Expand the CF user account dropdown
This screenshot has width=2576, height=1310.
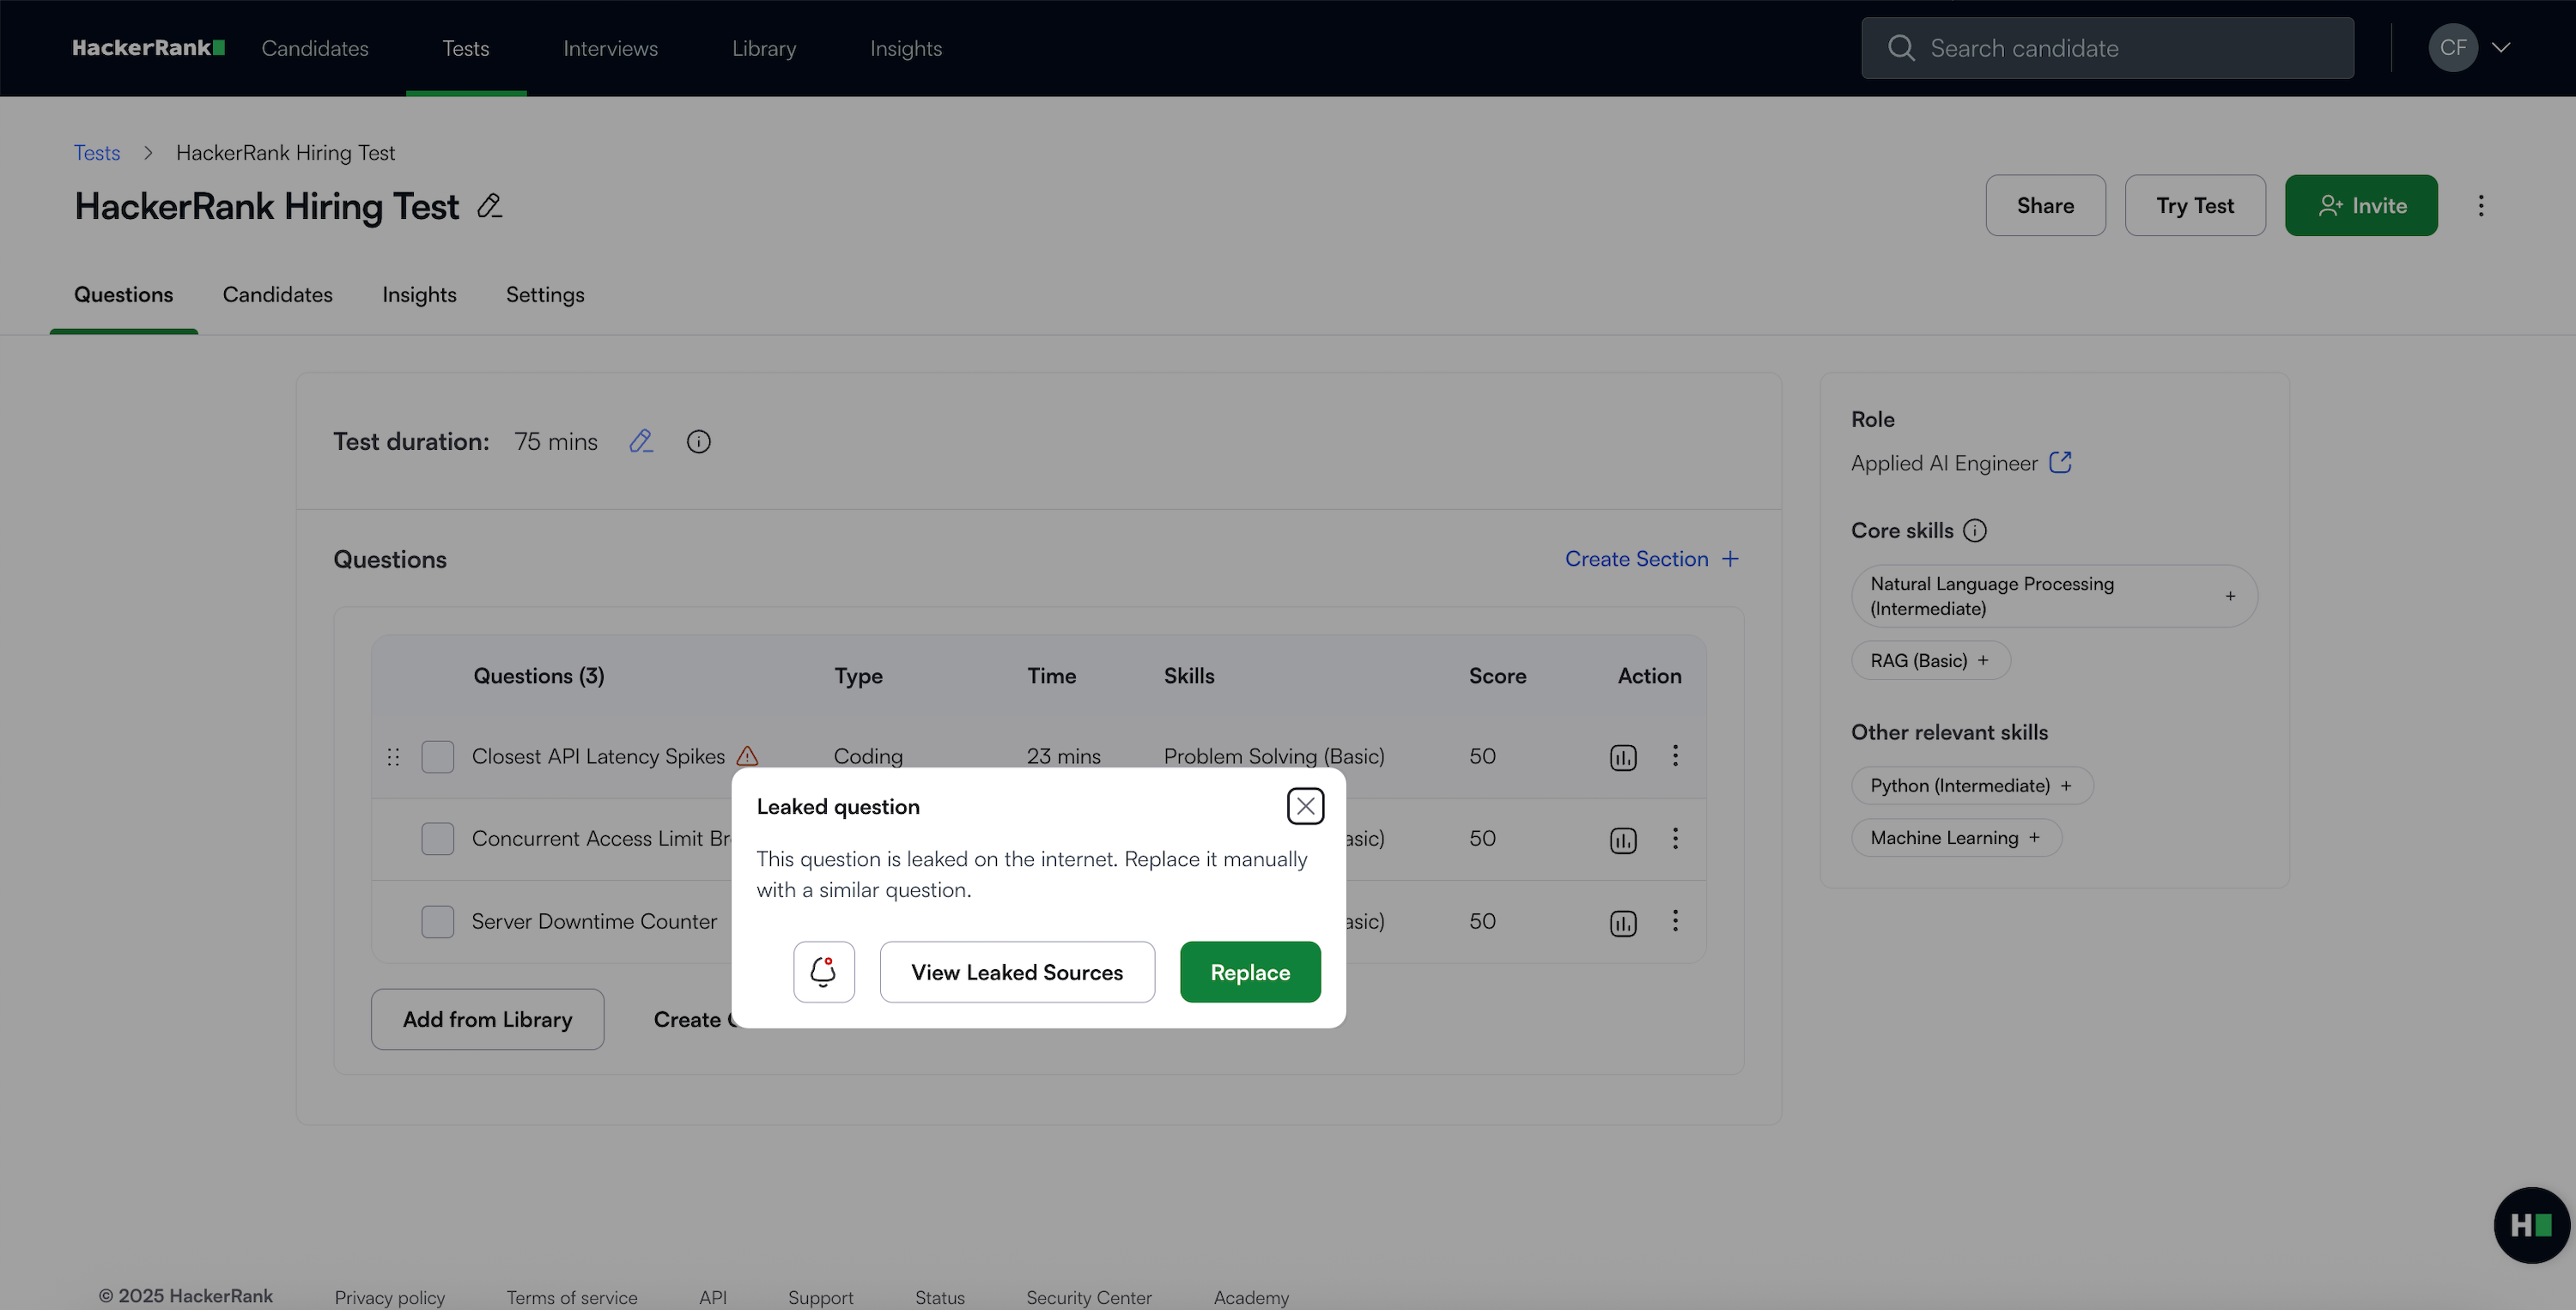(x=2500, y=48)
